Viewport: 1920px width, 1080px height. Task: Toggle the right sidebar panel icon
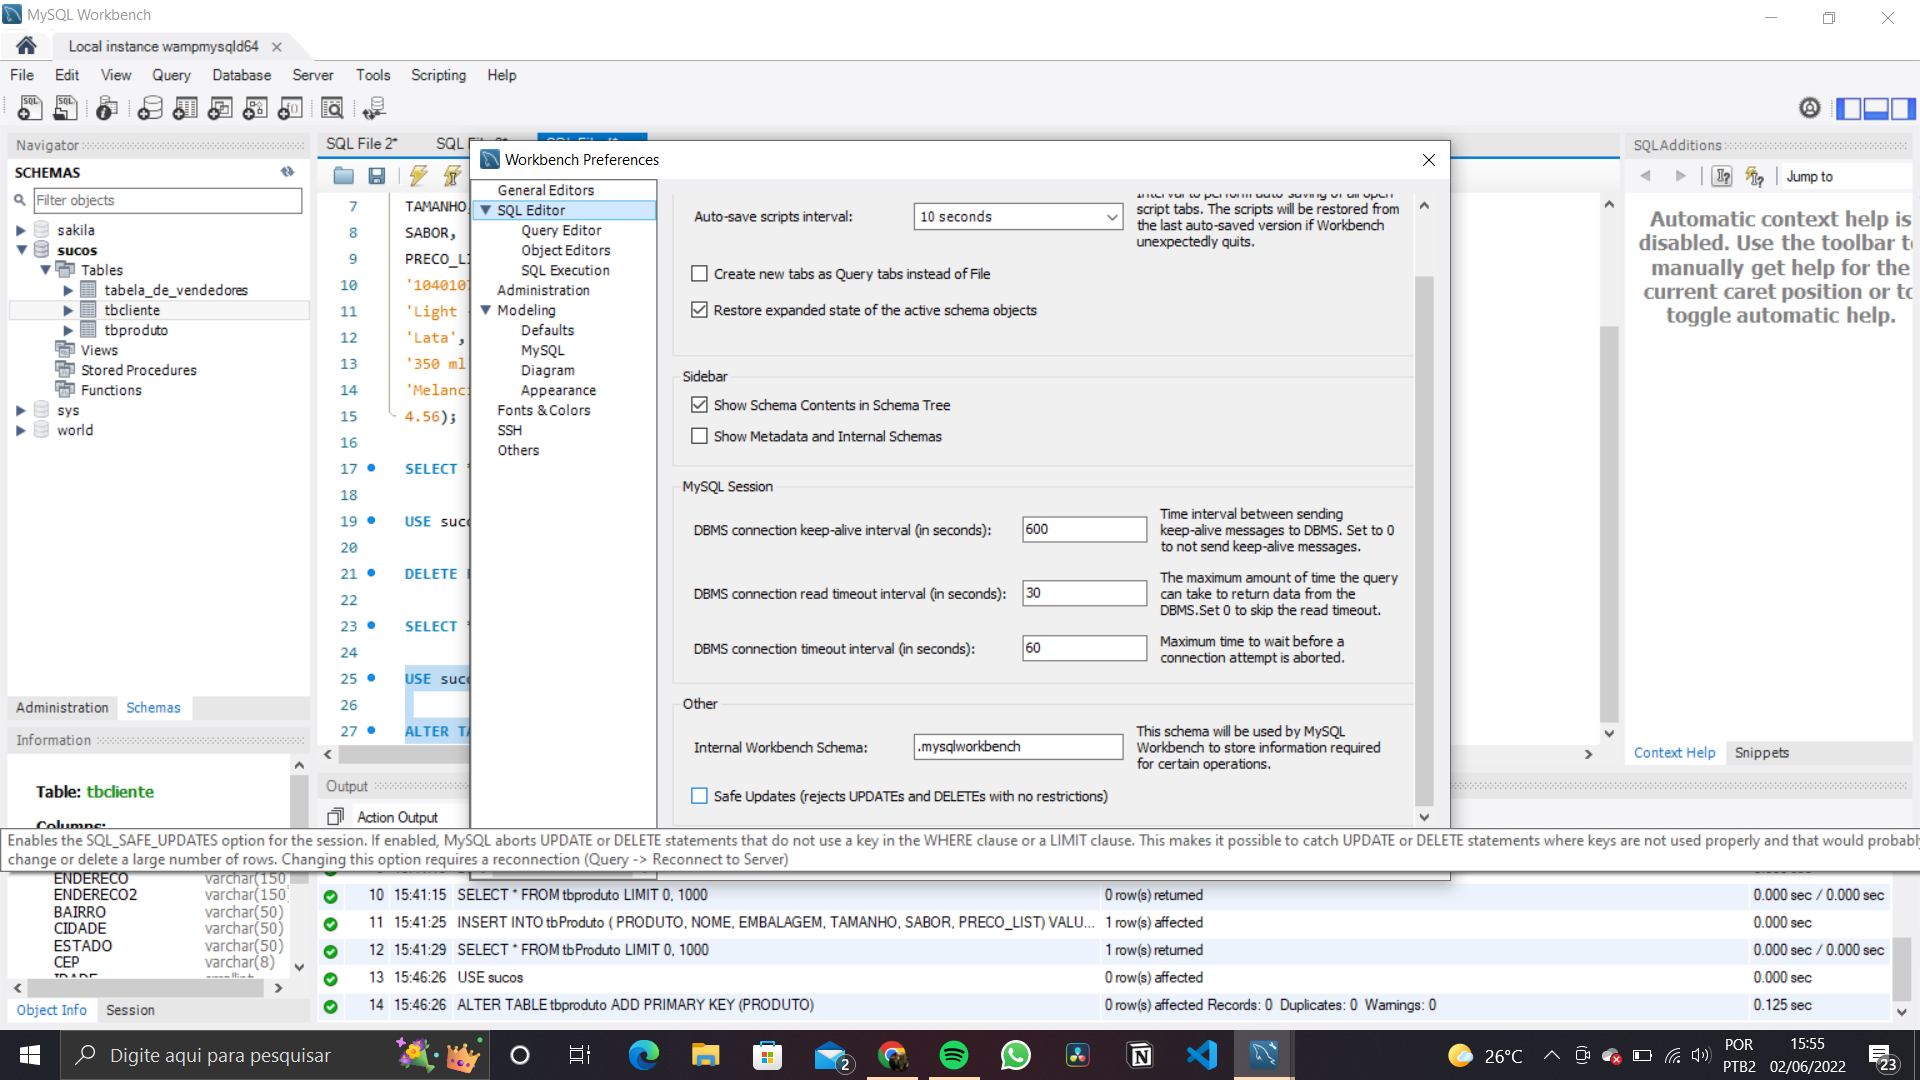point(1903,108)
